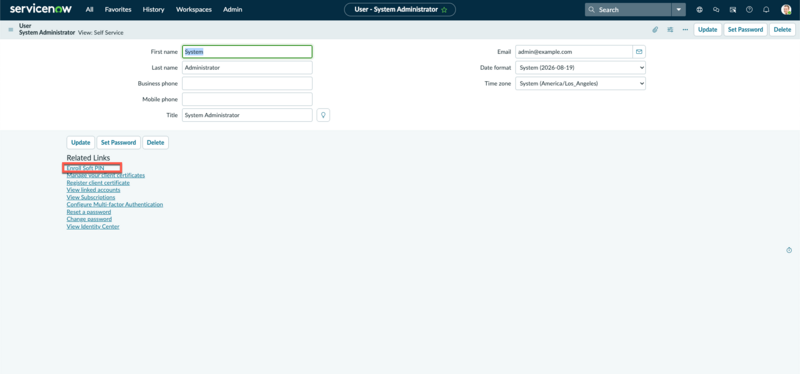The width and height of the screenshot is (800, 374).
Task: Click the lower Set Password button
Action: [x=118, y=143]
